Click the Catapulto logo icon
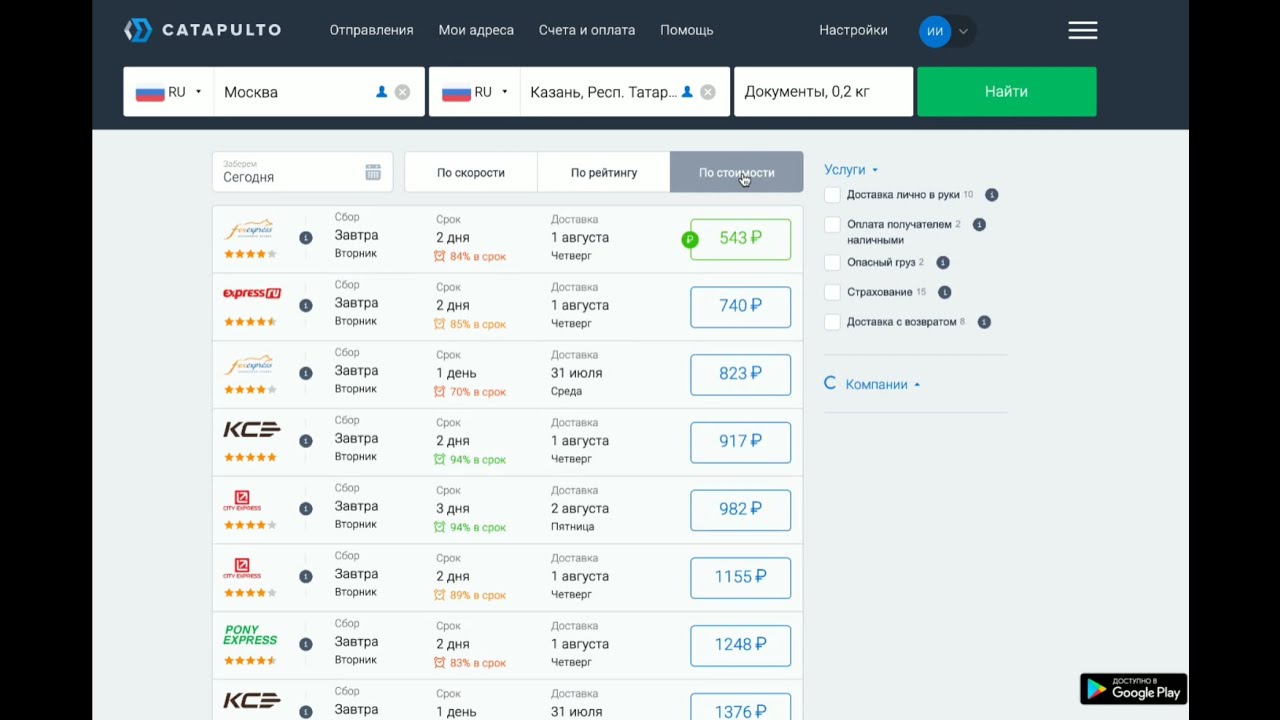 tap(138, 30)
